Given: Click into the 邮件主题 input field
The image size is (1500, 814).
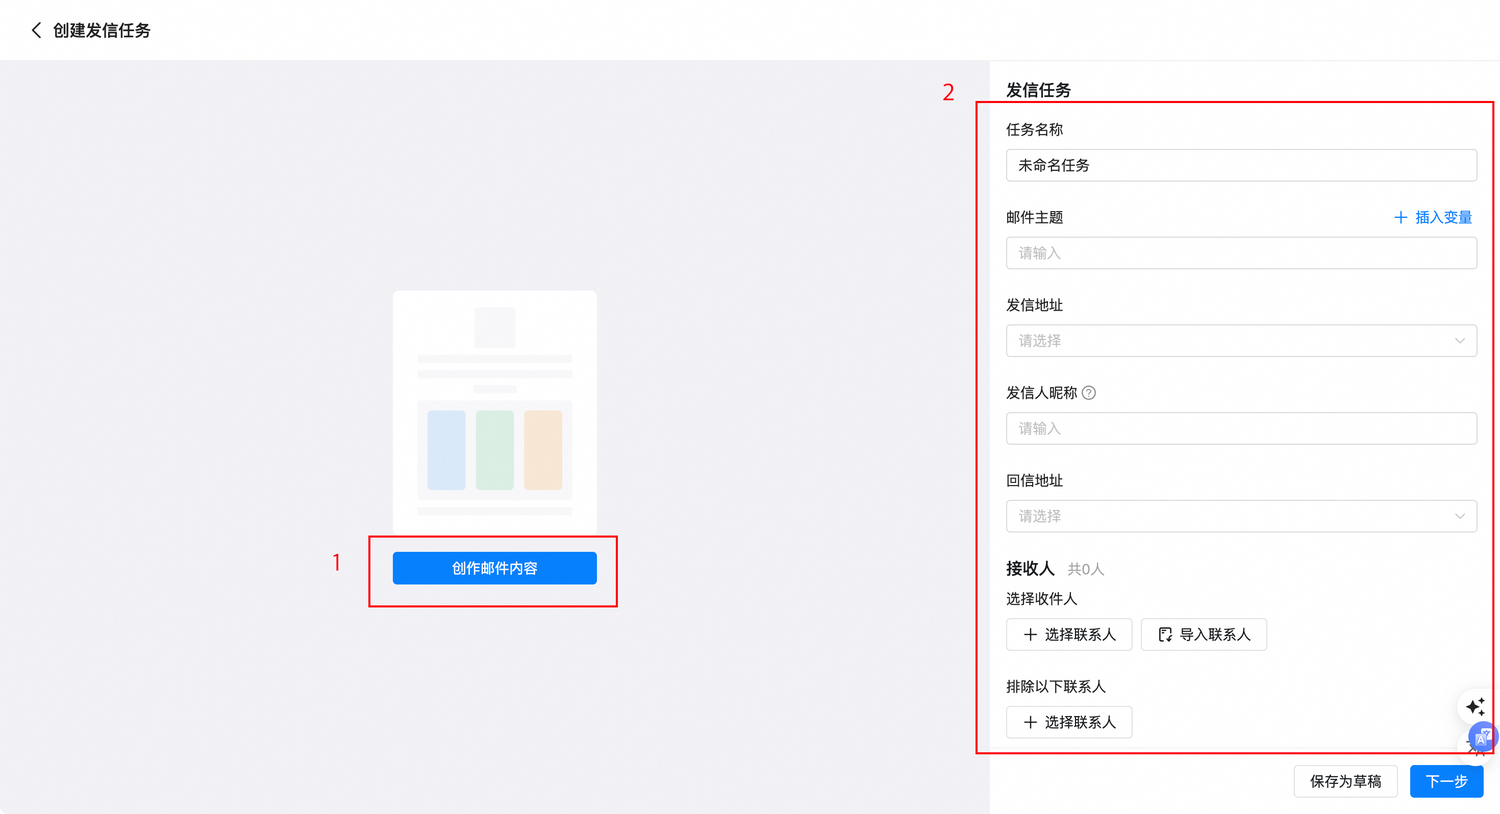Looking at the screenshot, I should pyautogui.click(x=1241, y=253).
